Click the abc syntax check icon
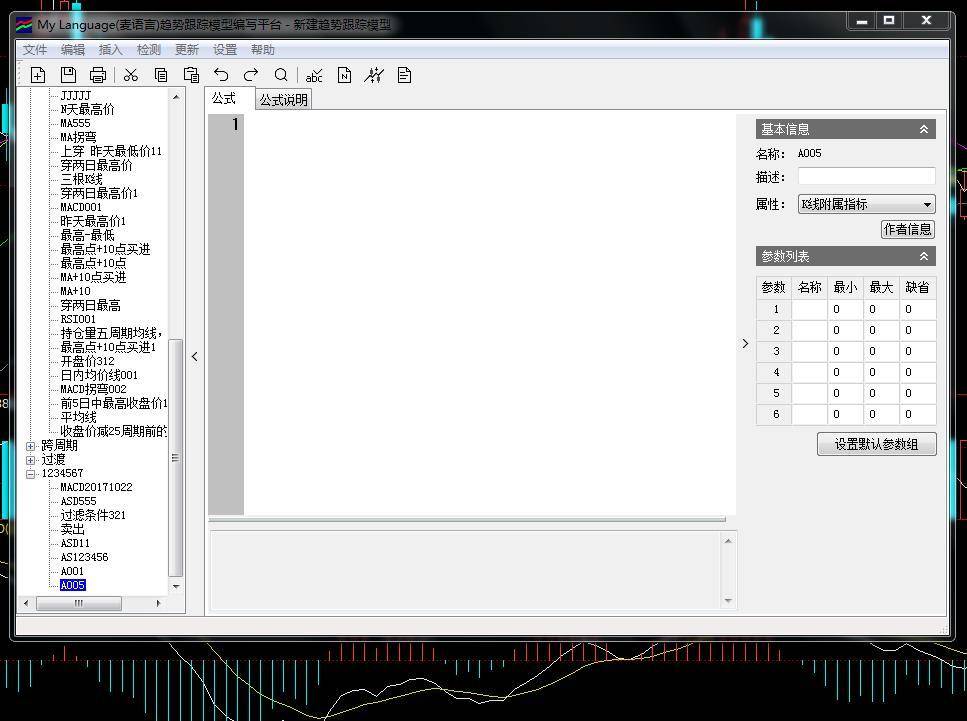The image size is (967, 721). coord(314,75)
